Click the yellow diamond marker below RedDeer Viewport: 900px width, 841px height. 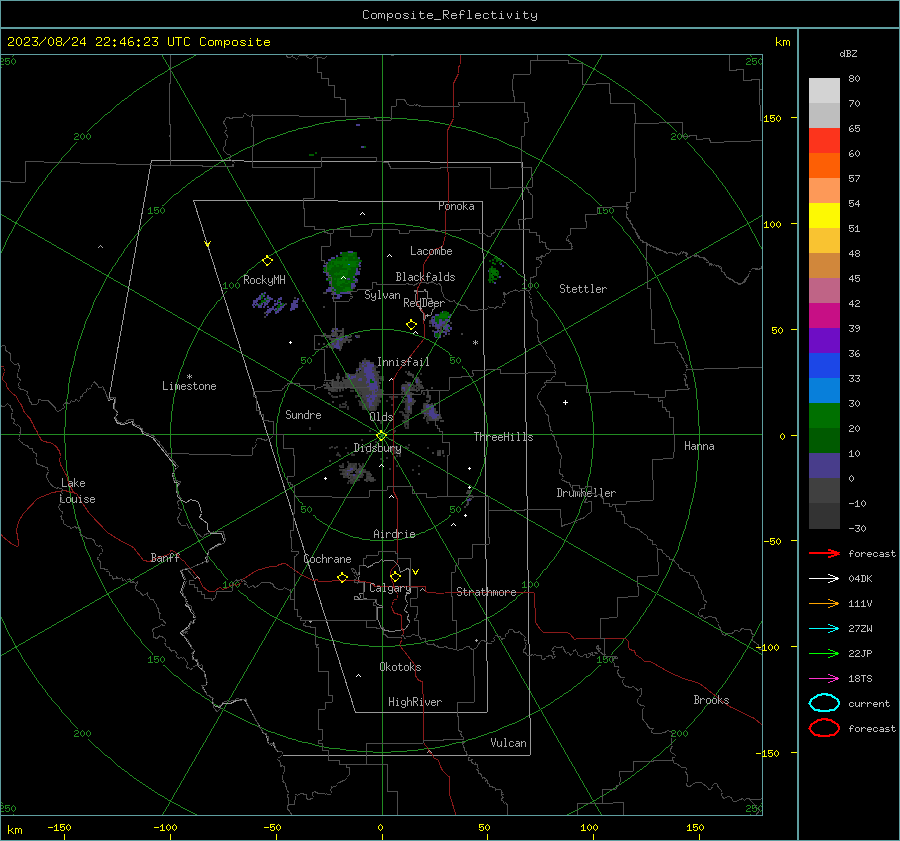[x=411, y=324]
